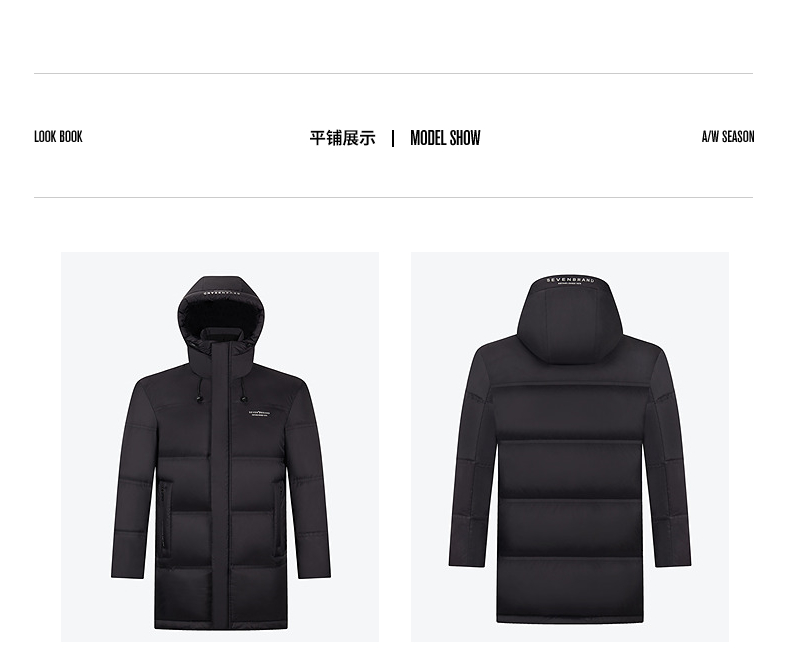Click the vertical divider between 平铺展示 and MODEL SHOW
The height and width of the screenshot is (651, 790).
pyautogui.click(x=393, y=138)
